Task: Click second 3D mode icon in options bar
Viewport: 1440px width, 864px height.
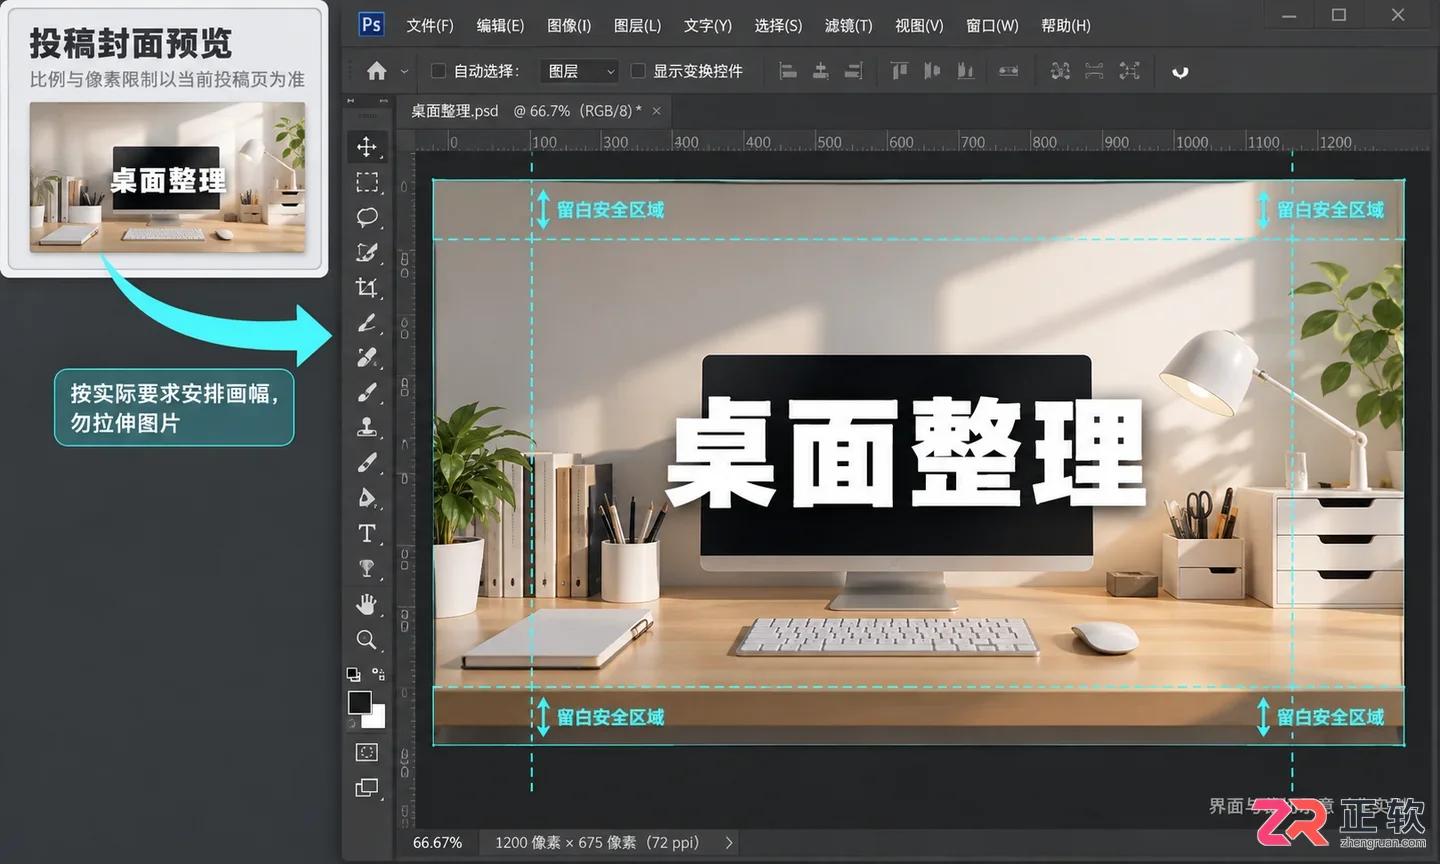Action: click(x=1094, y=71)
